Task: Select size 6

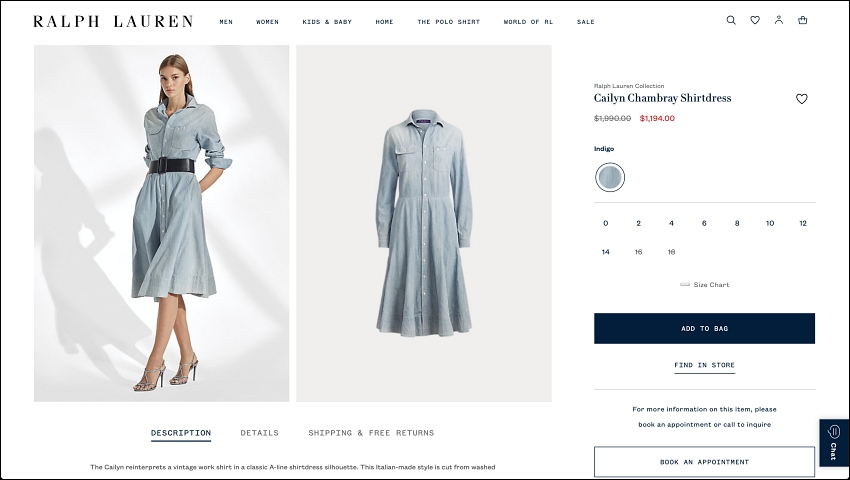Action: (x=704, y=223)
